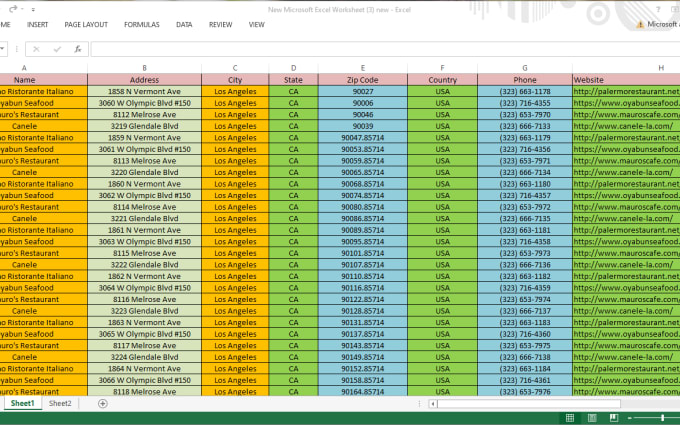
Task: Click the Redo arrow in quick access toolbar
Action: 13,9
